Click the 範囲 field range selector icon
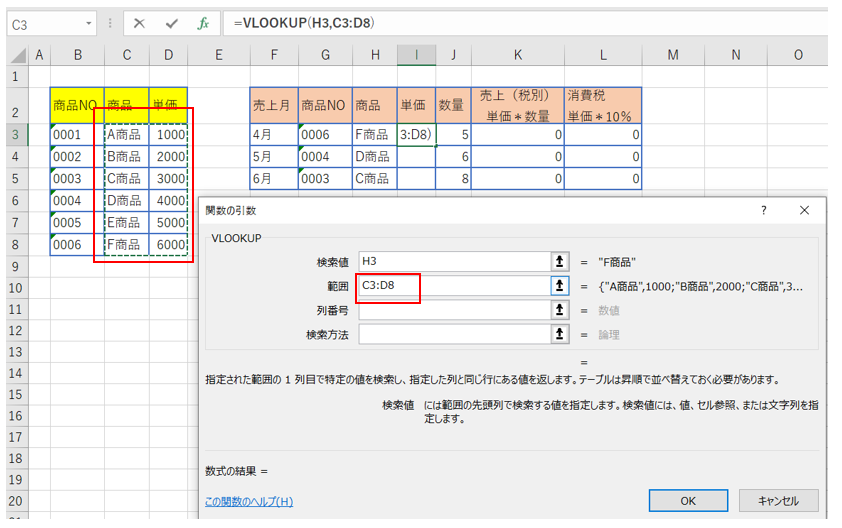 click(x=560, y=286)
